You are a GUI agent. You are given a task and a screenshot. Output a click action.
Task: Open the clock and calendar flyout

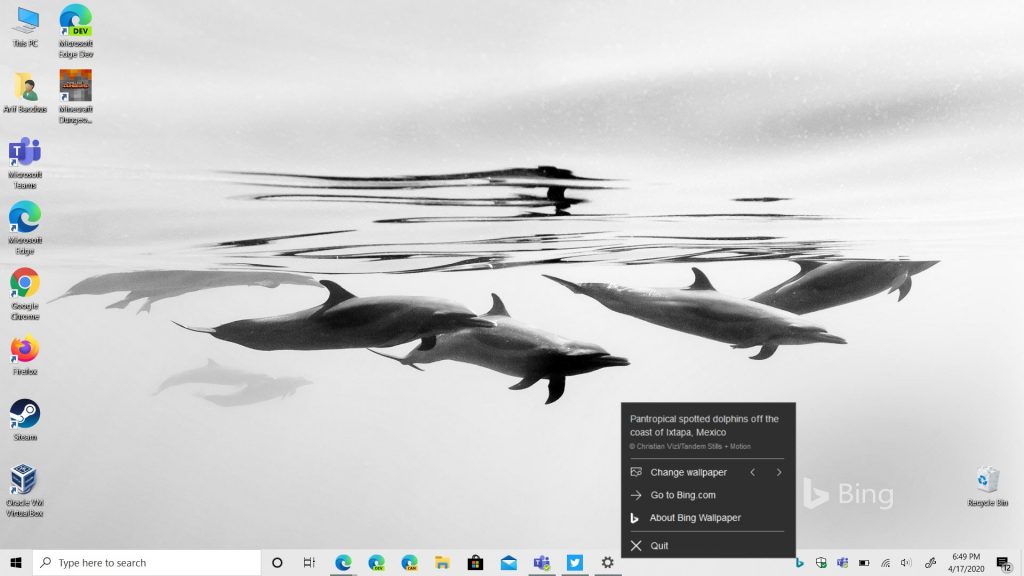966,563
